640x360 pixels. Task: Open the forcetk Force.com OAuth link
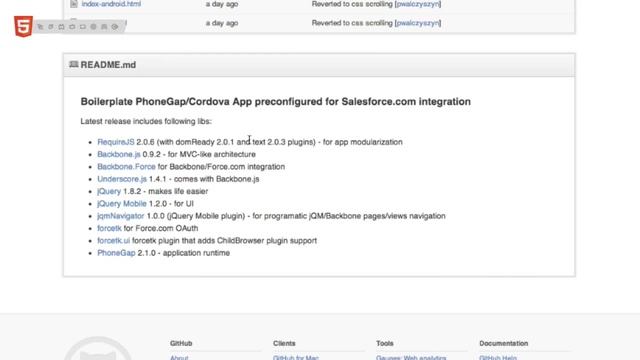[109, 228]
